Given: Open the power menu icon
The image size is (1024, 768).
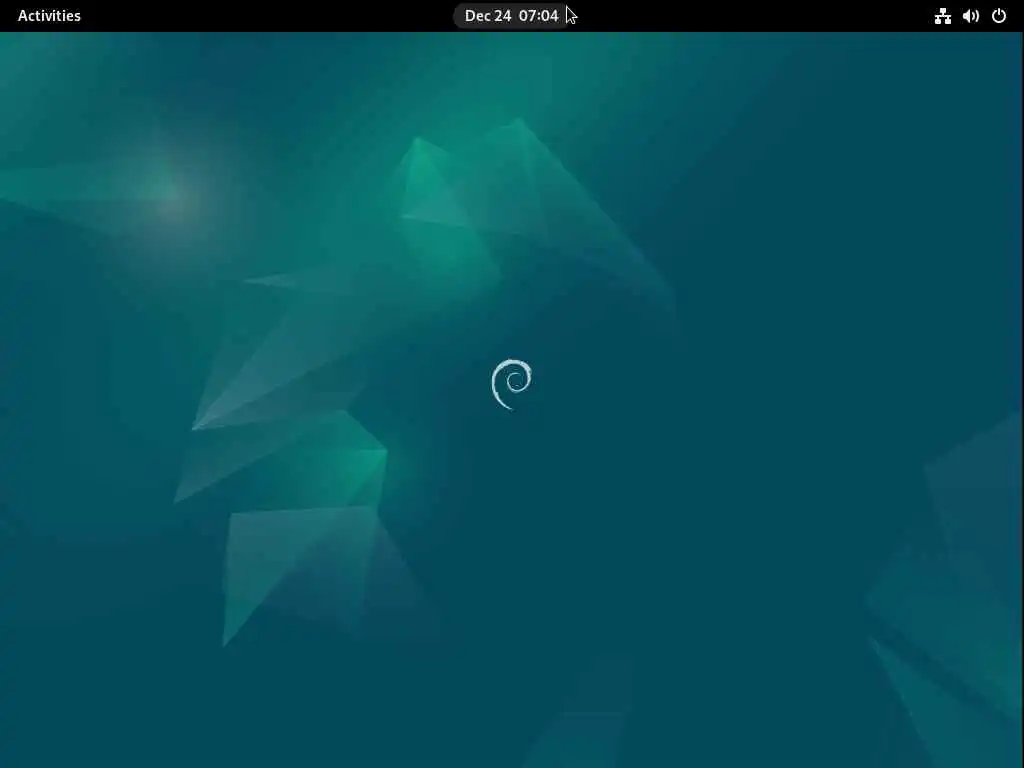Looking at the screenshot, I should click(x=999, y=16).
